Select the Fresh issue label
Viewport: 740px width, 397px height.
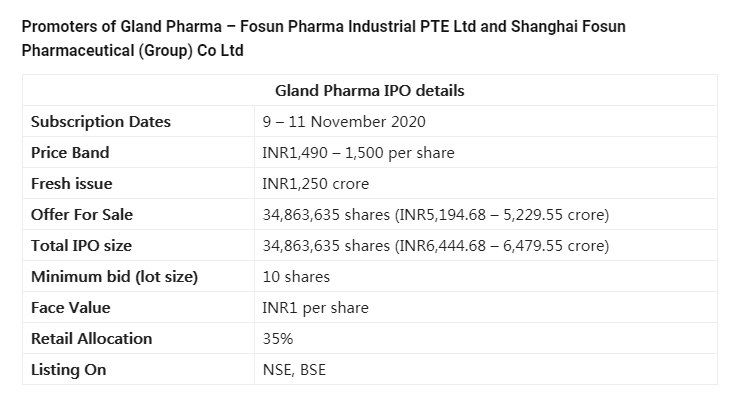[71, 184]
